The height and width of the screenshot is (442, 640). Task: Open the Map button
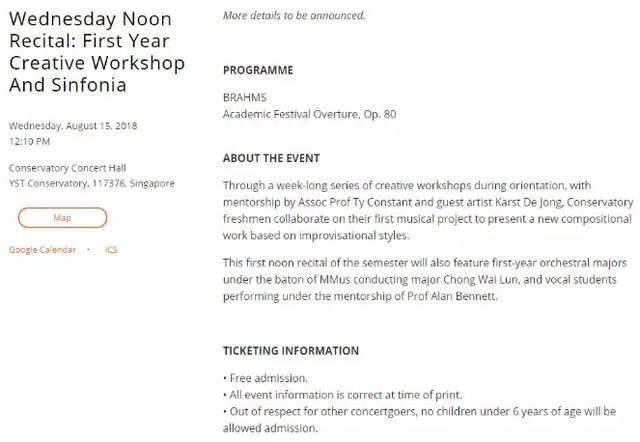tap(62, 217)
